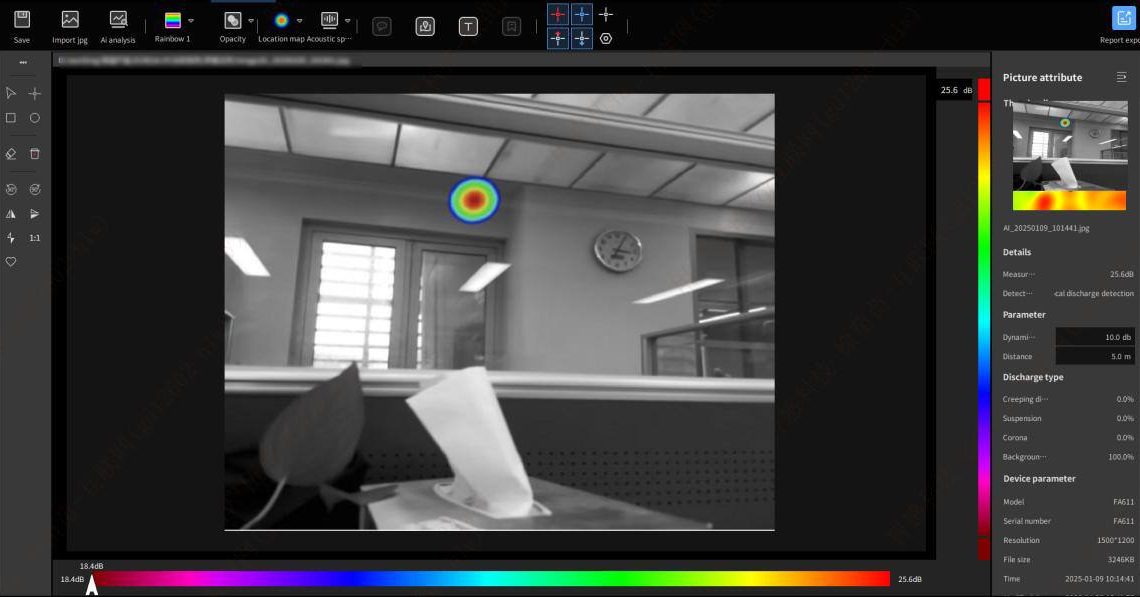The image size is (1140, 597).
Task: Select the rectangle region tool
Action: pyautogui.click(x=11, y=118)
